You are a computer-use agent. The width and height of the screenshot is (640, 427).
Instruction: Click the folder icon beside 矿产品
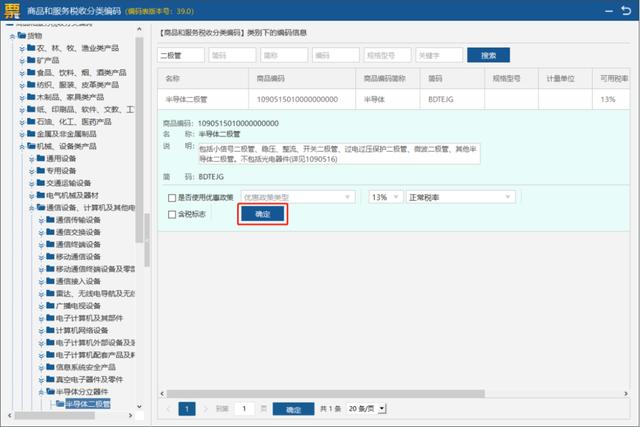click(x=30, y=60)
